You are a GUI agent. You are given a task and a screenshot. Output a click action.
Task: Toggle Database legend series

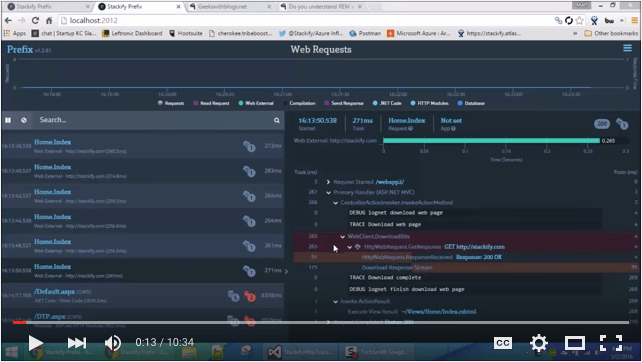pyautogui.click(x=471, y=103)
